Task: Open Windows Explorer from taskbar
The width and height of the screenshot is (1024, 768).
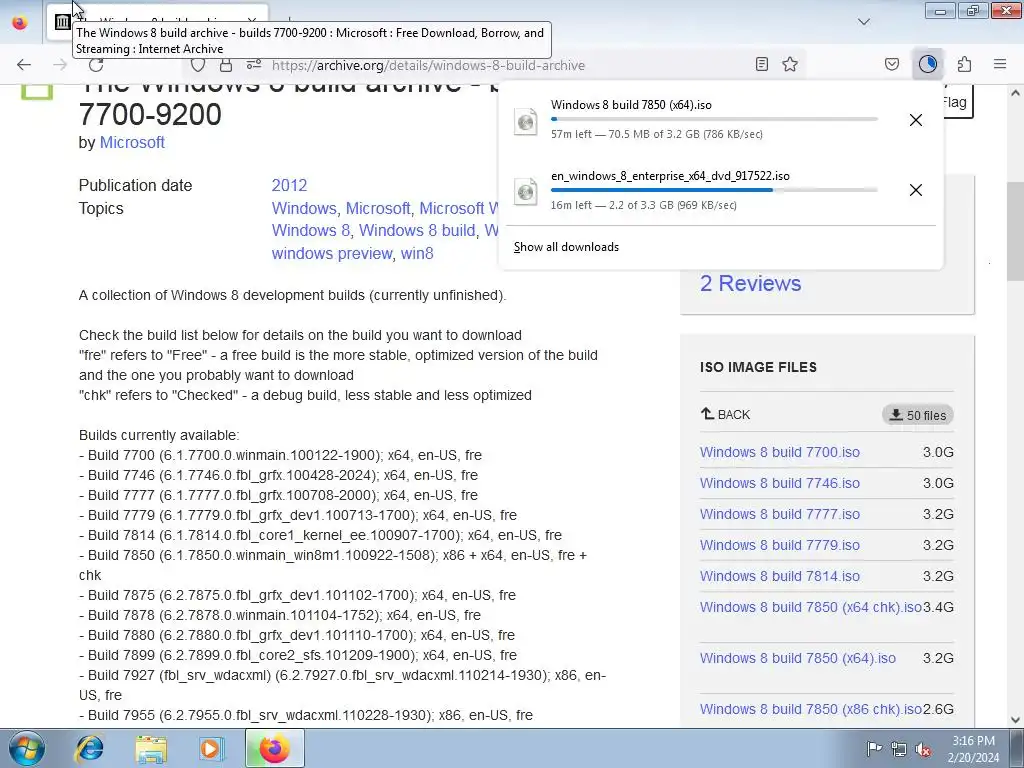Action: click(151, 748)
